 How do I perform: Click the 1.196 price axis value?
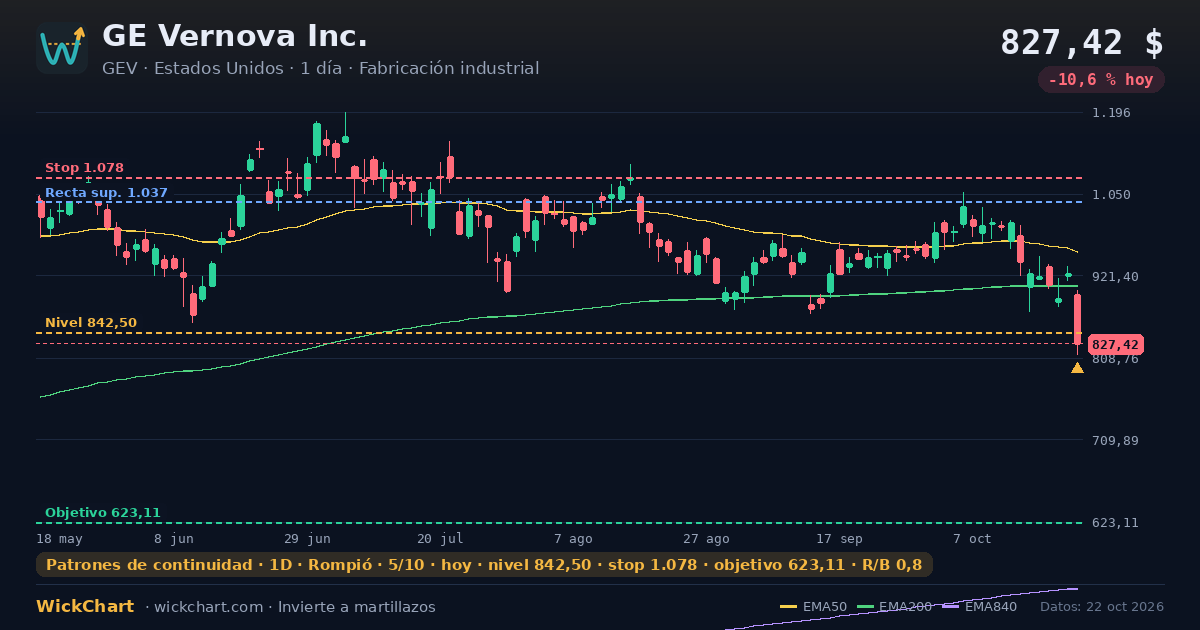click(1111, 113)
